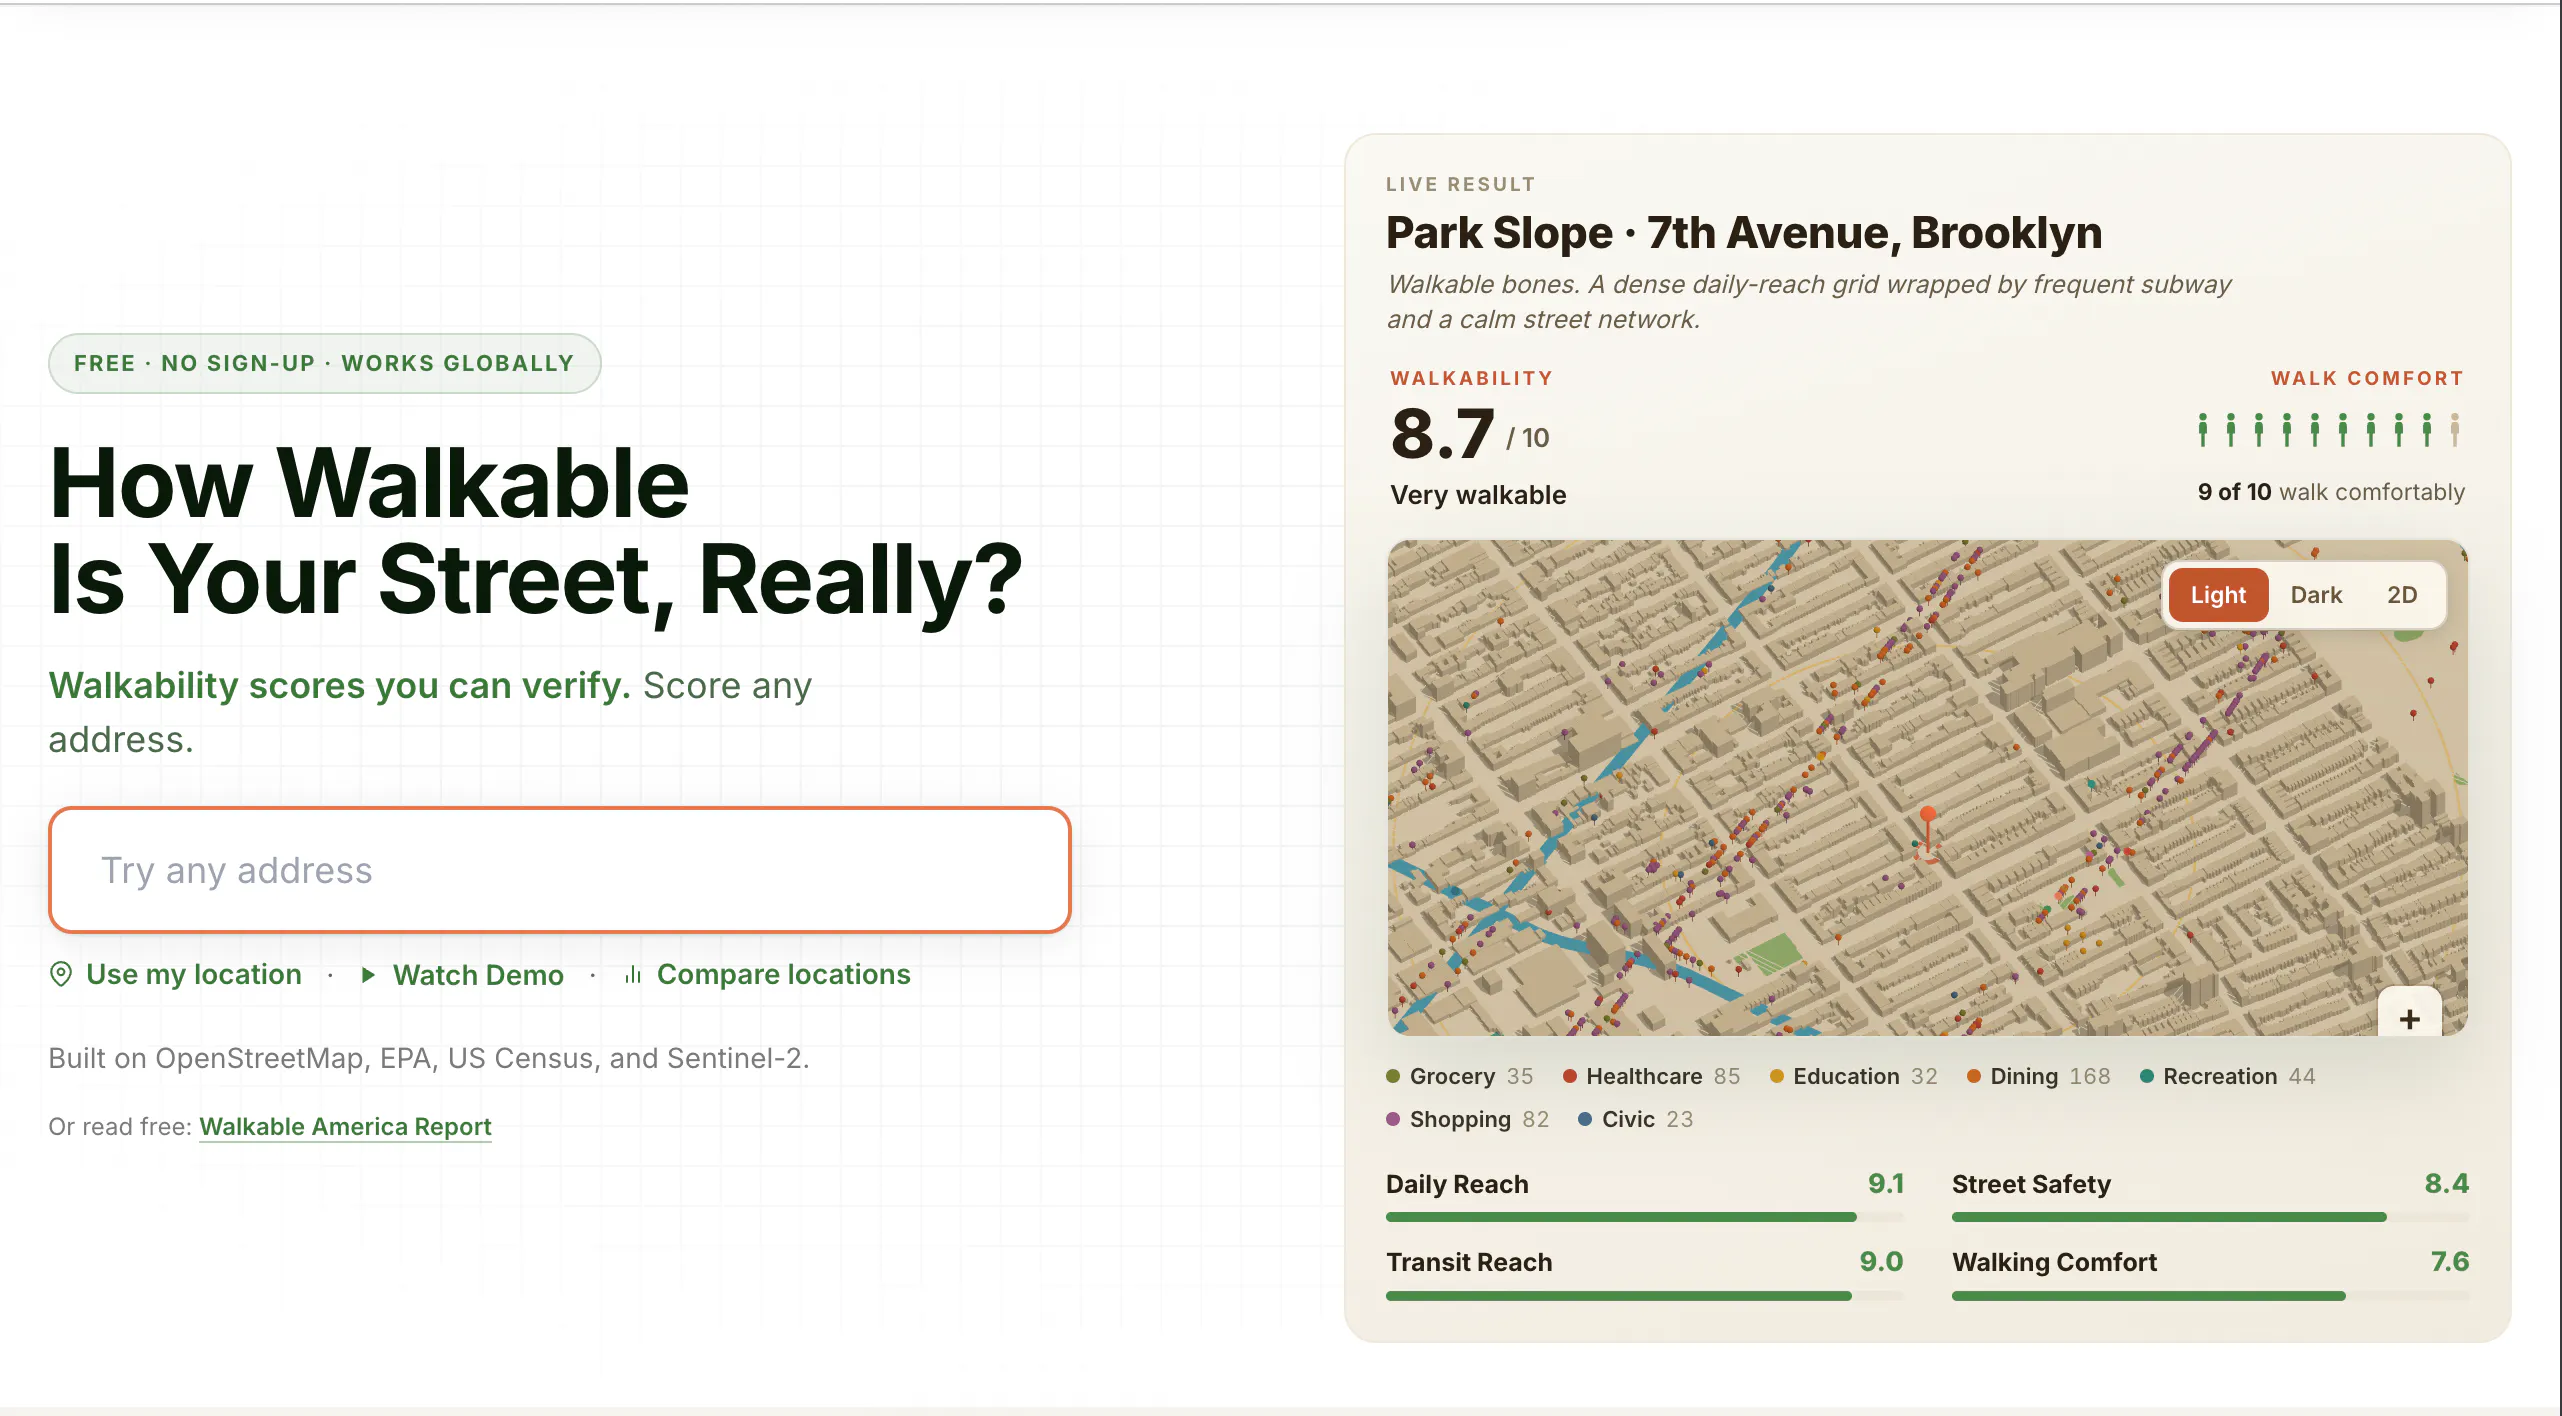
Task: Select the Shopping 82 legend entry
Action: 1468,1119
